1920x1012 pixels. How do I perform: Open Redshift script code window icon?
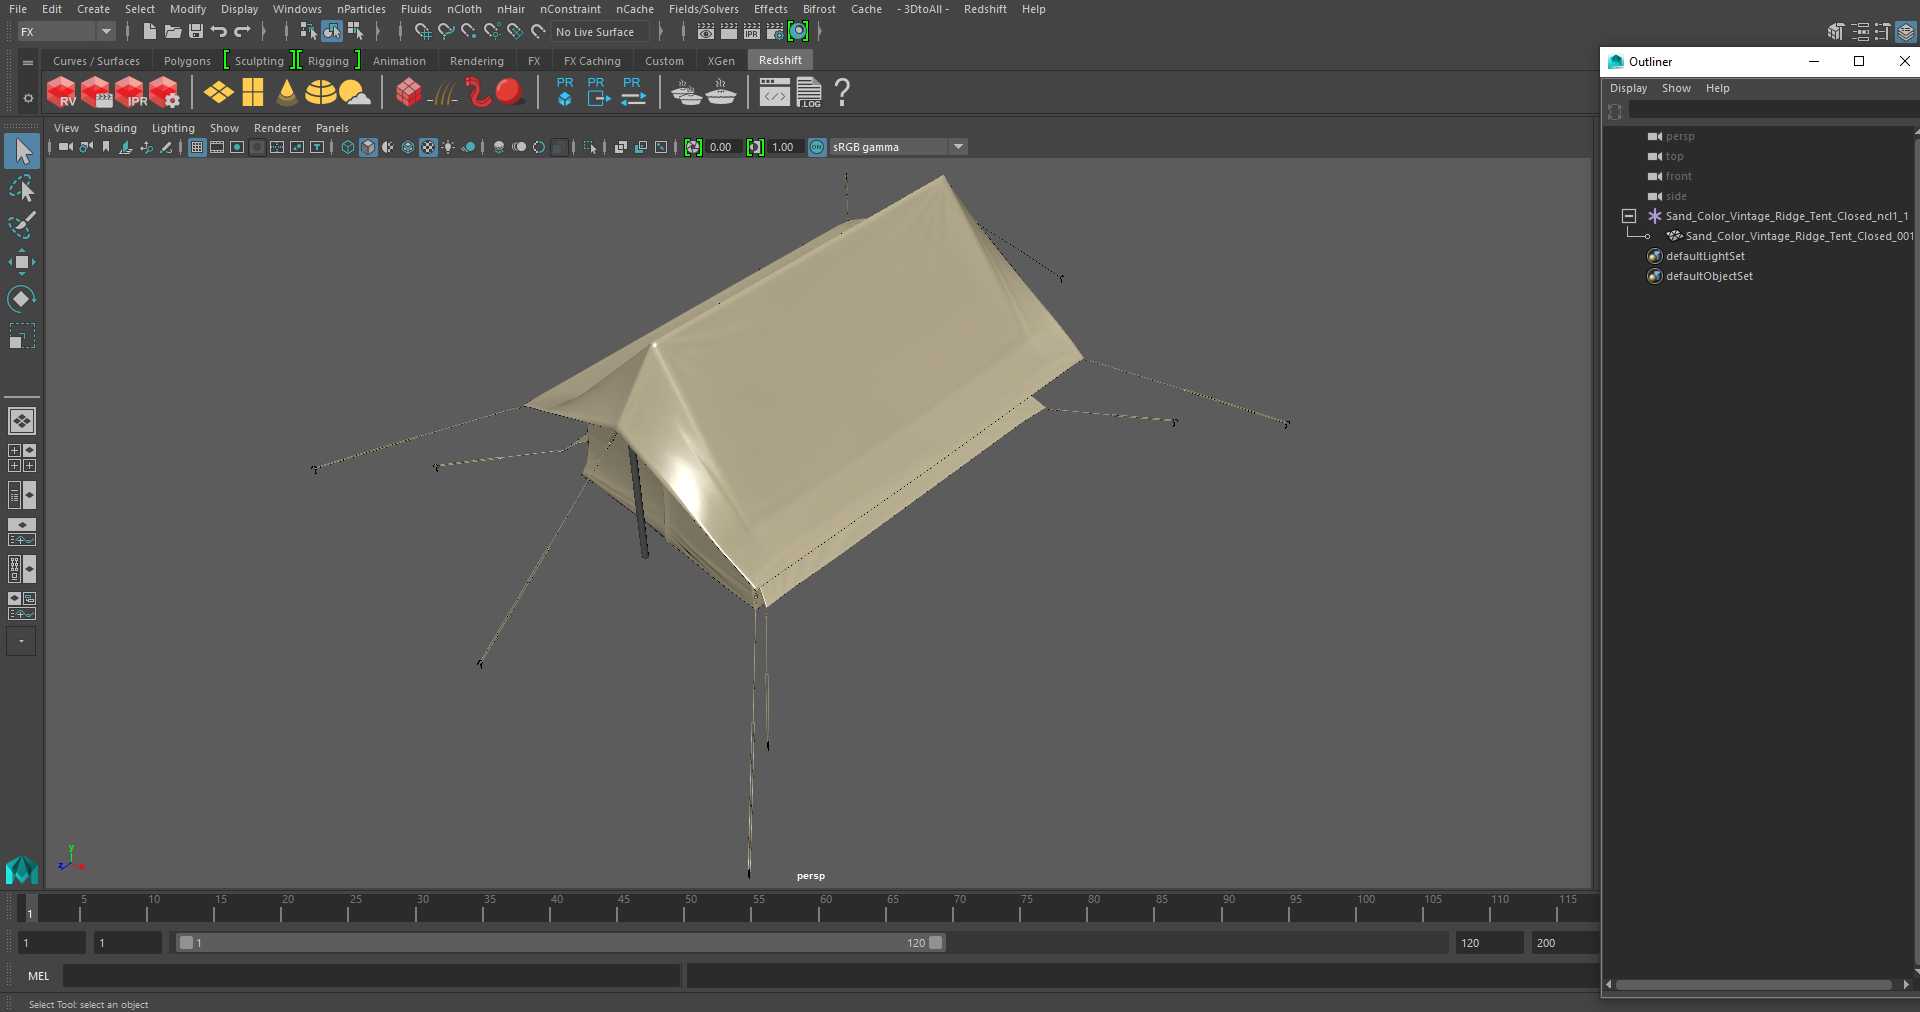774,93
